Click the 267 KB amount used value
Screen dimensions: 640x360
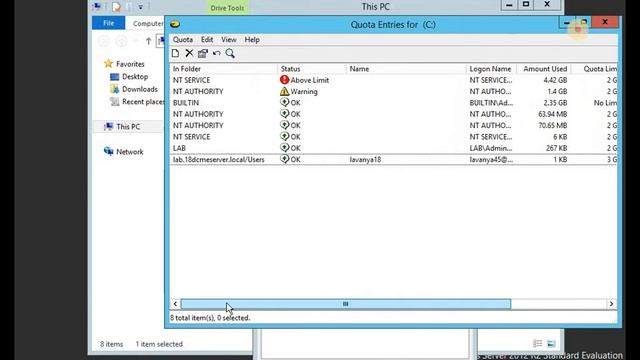click(x=556, y=148)
